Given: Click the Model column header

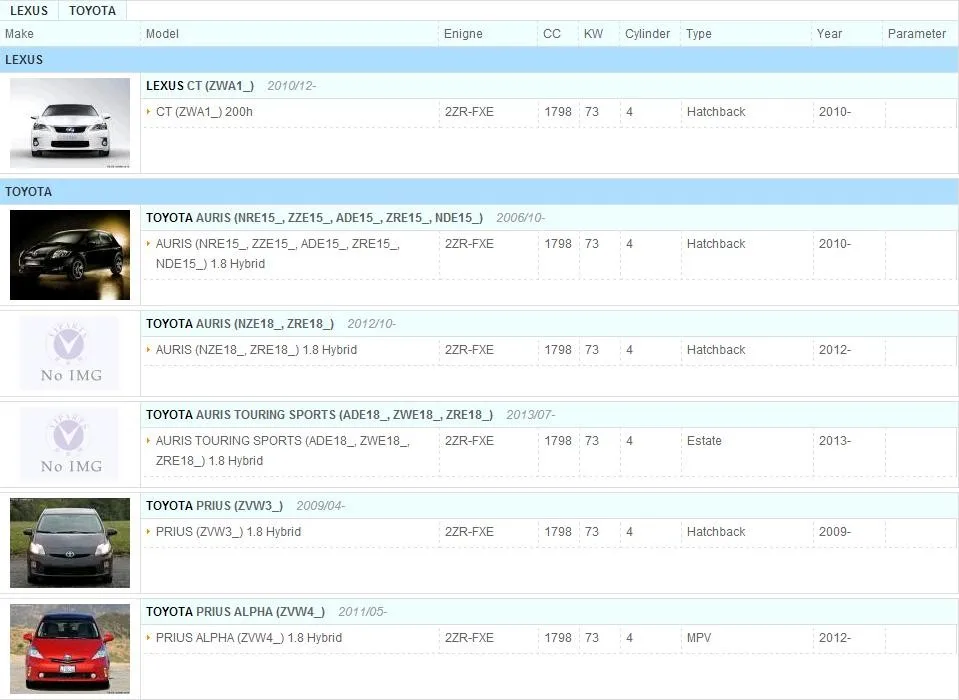Looking at the screenshot, I should click(x=162, y=34).
